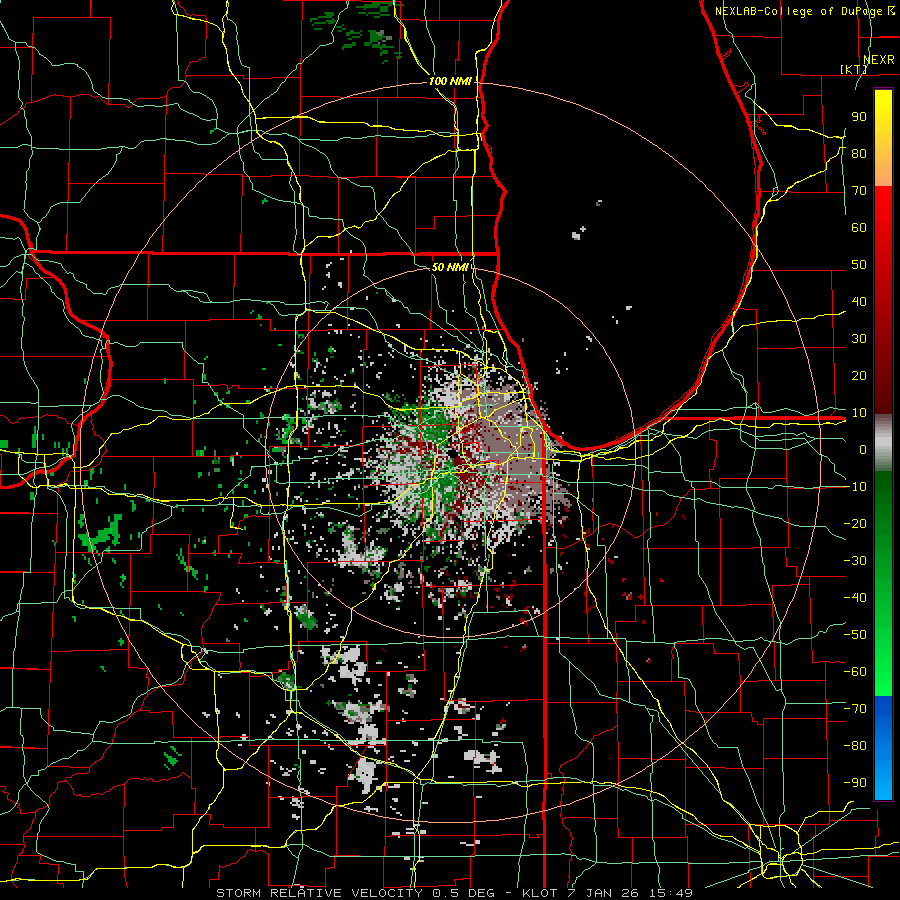The height and width of the screenshot is (900, 900).
Task: Click the 80 value on the velocity scale
Action: 859,153
